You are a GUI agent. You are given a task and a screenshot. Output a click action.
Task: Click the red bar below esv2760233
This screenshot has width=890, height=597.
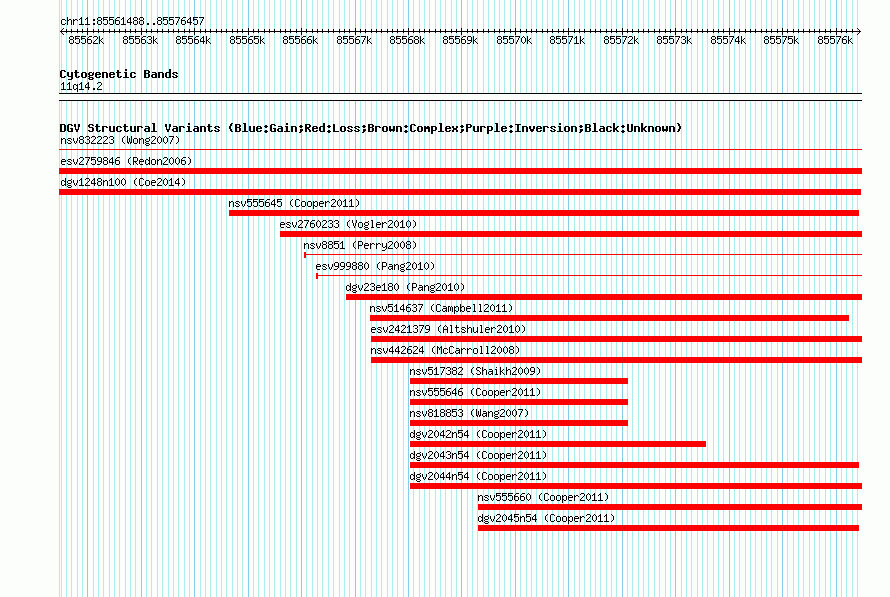coord(571,234)
